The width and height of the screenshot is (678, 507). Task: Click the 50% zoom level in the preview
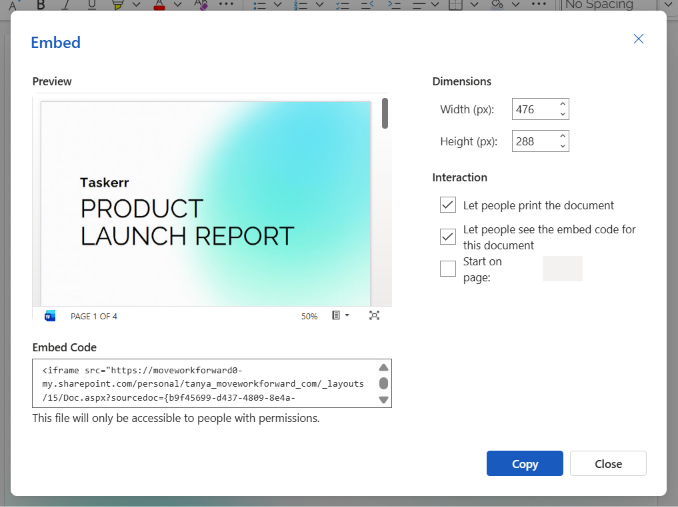coord(309,316)
